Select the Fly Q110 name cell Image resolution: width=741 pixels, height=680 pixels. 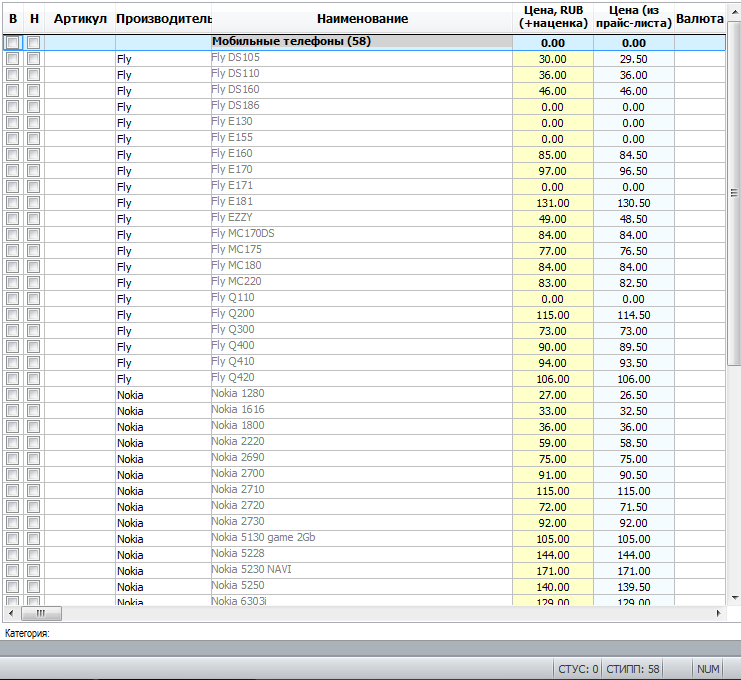click(362, 299)
